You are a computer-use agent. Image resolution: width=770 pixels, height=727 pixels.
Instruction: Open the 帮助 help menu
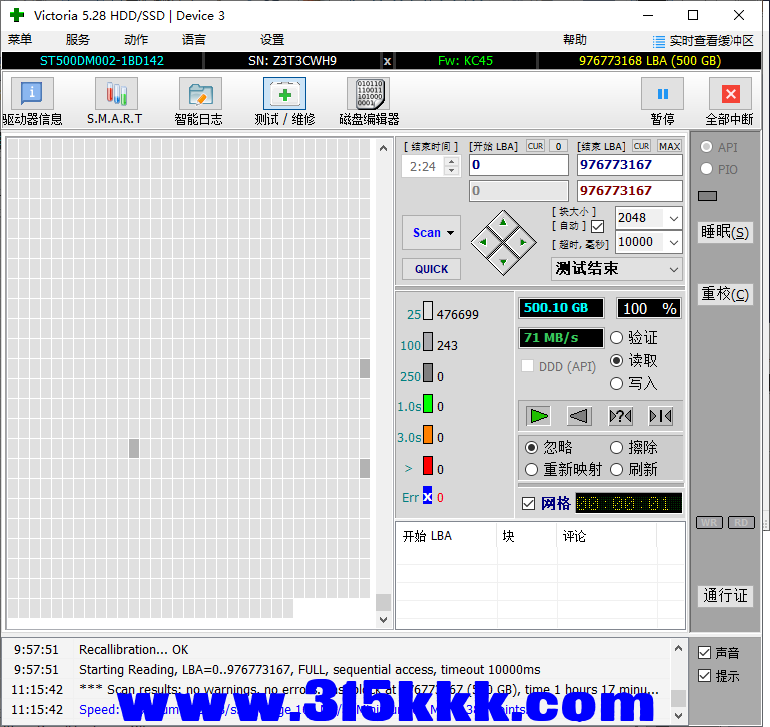tap(575, 40)
